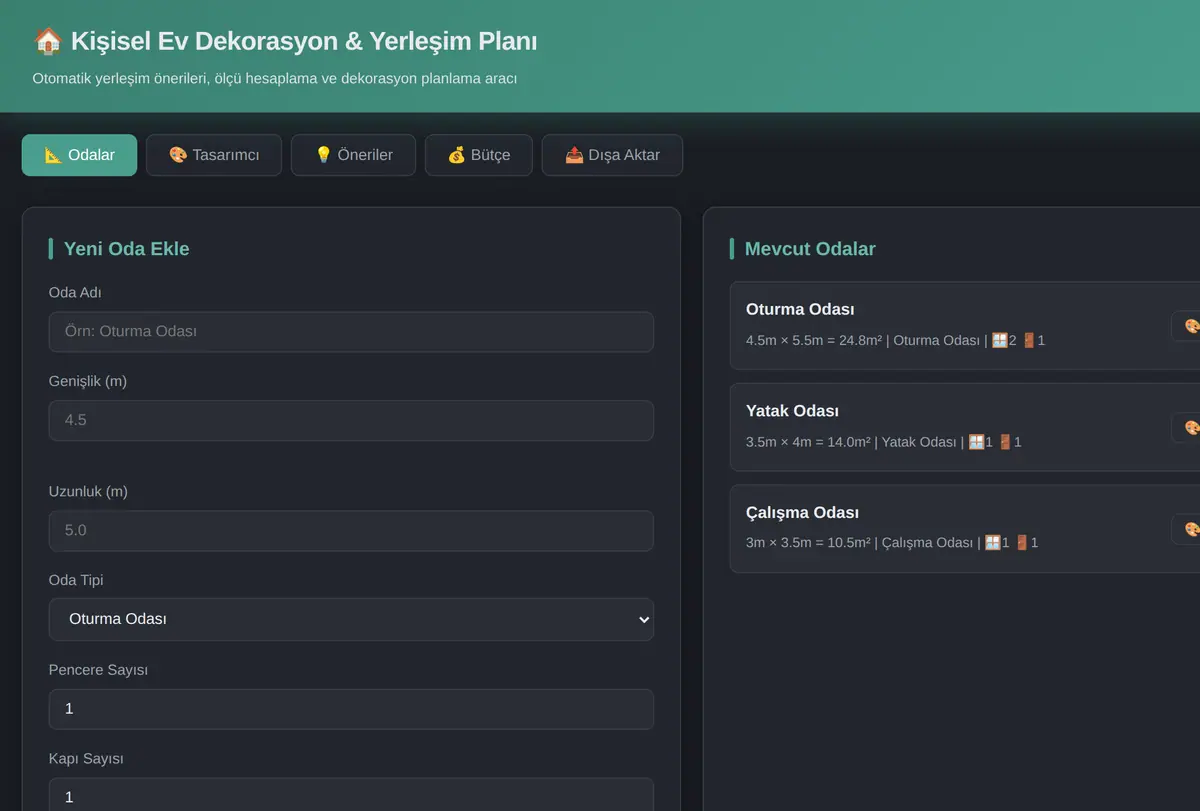1200x811 pixels.
Task: Go to the Bütçe tab
Action: (478, 155)
